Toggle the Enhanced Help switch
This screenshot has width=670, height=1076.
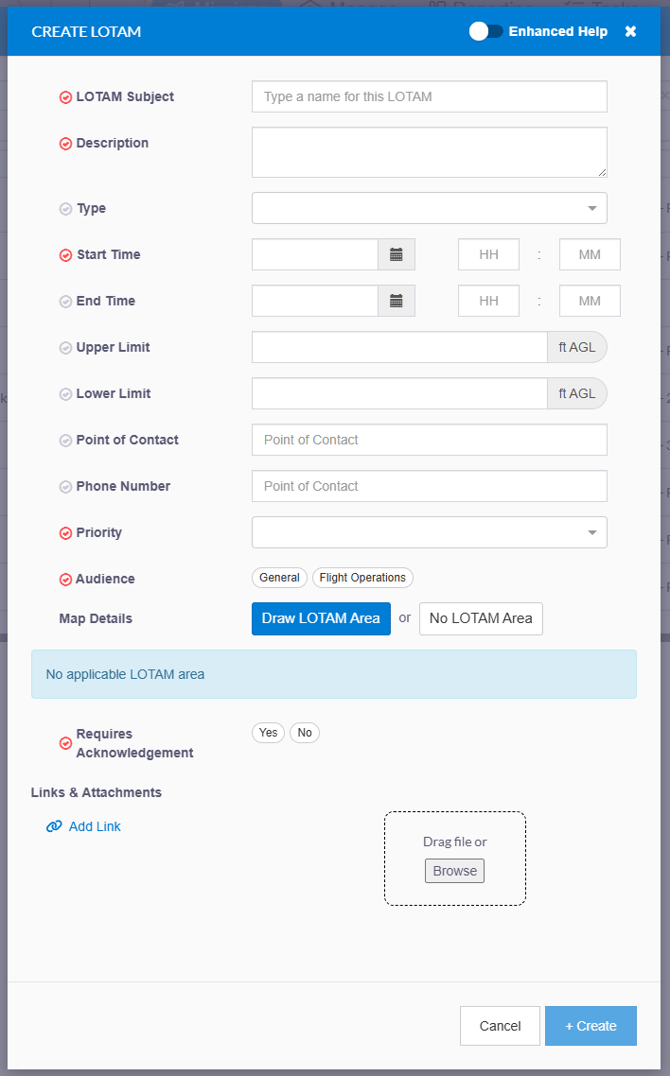coord(486,31)
